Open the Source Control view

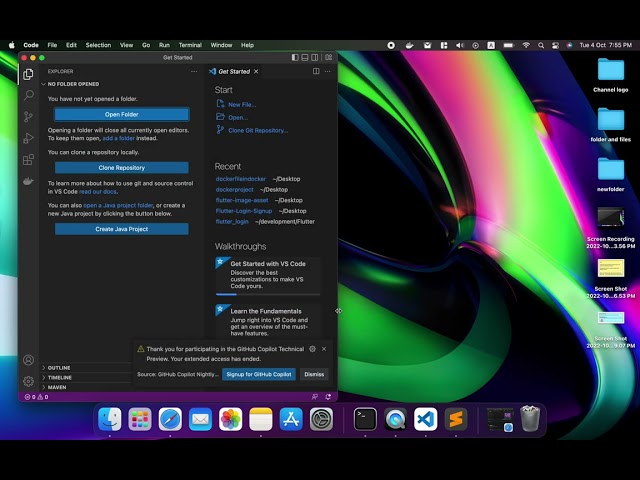pos(28,117)
